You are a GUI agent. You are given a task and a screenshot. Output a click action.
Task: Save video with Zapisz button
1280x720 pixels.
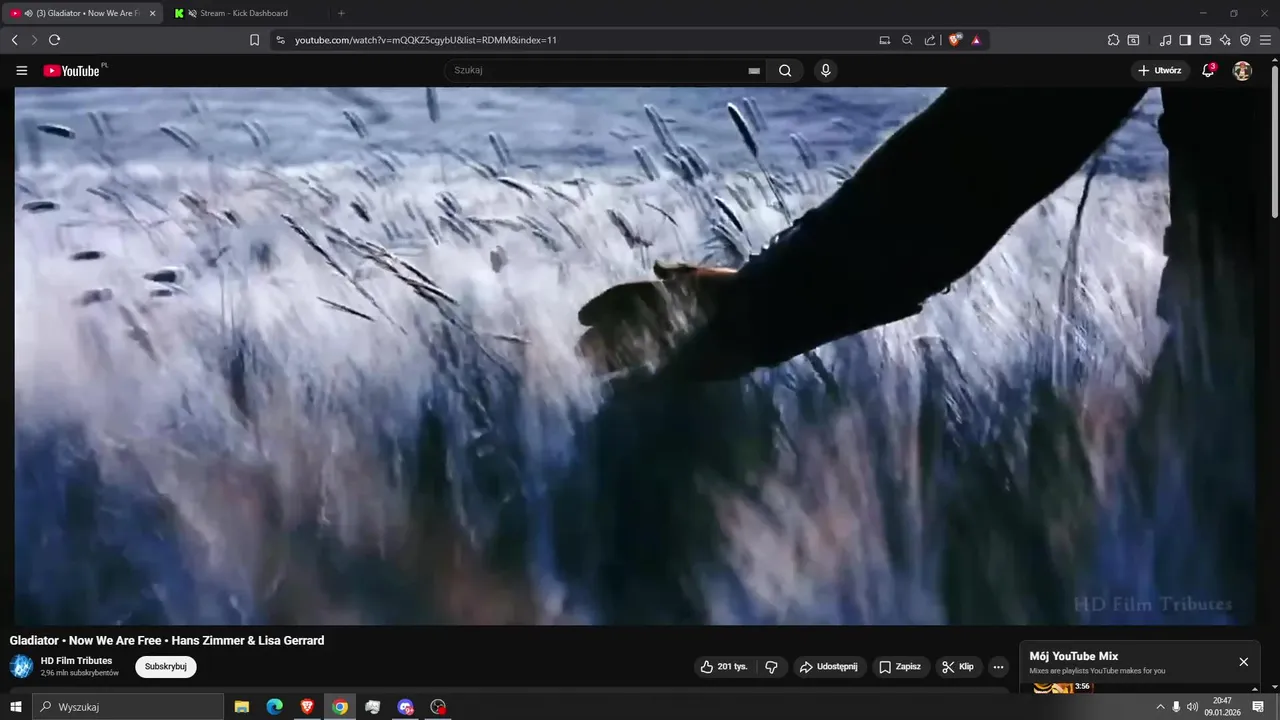pos(900,667)
